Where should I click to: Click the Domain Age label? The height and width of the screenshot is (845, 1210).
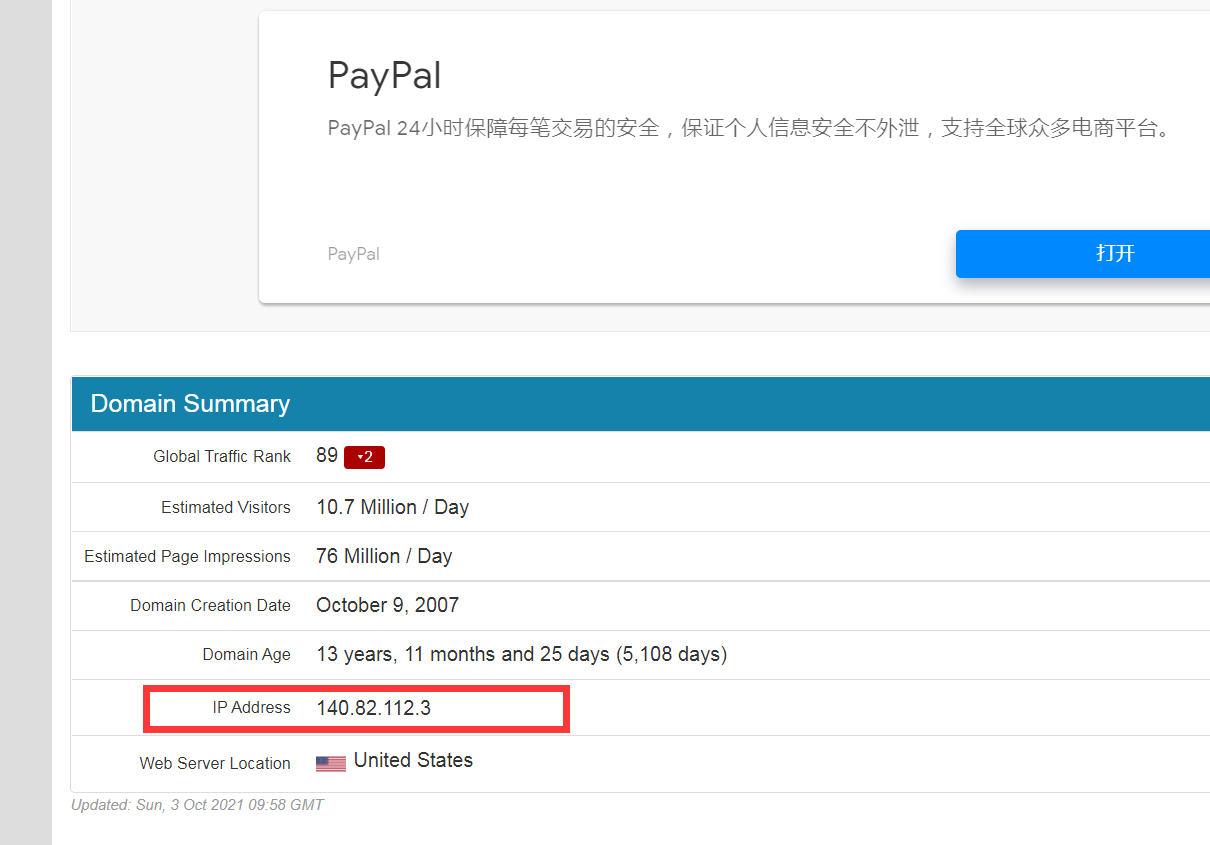(246, 655)
